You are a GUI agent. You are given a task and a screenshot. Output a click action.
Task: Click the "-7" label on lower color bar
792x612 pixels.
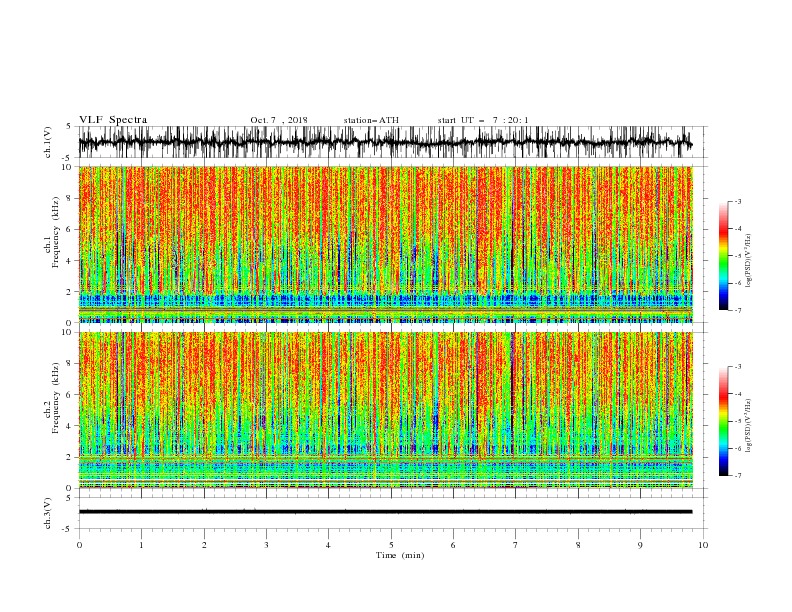[738, 475]
